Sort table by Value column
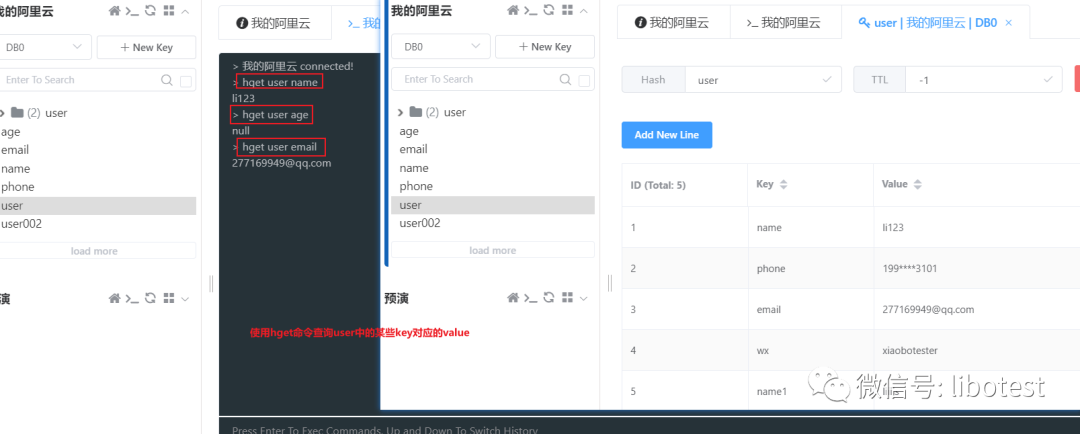 (x=917, y=185)
